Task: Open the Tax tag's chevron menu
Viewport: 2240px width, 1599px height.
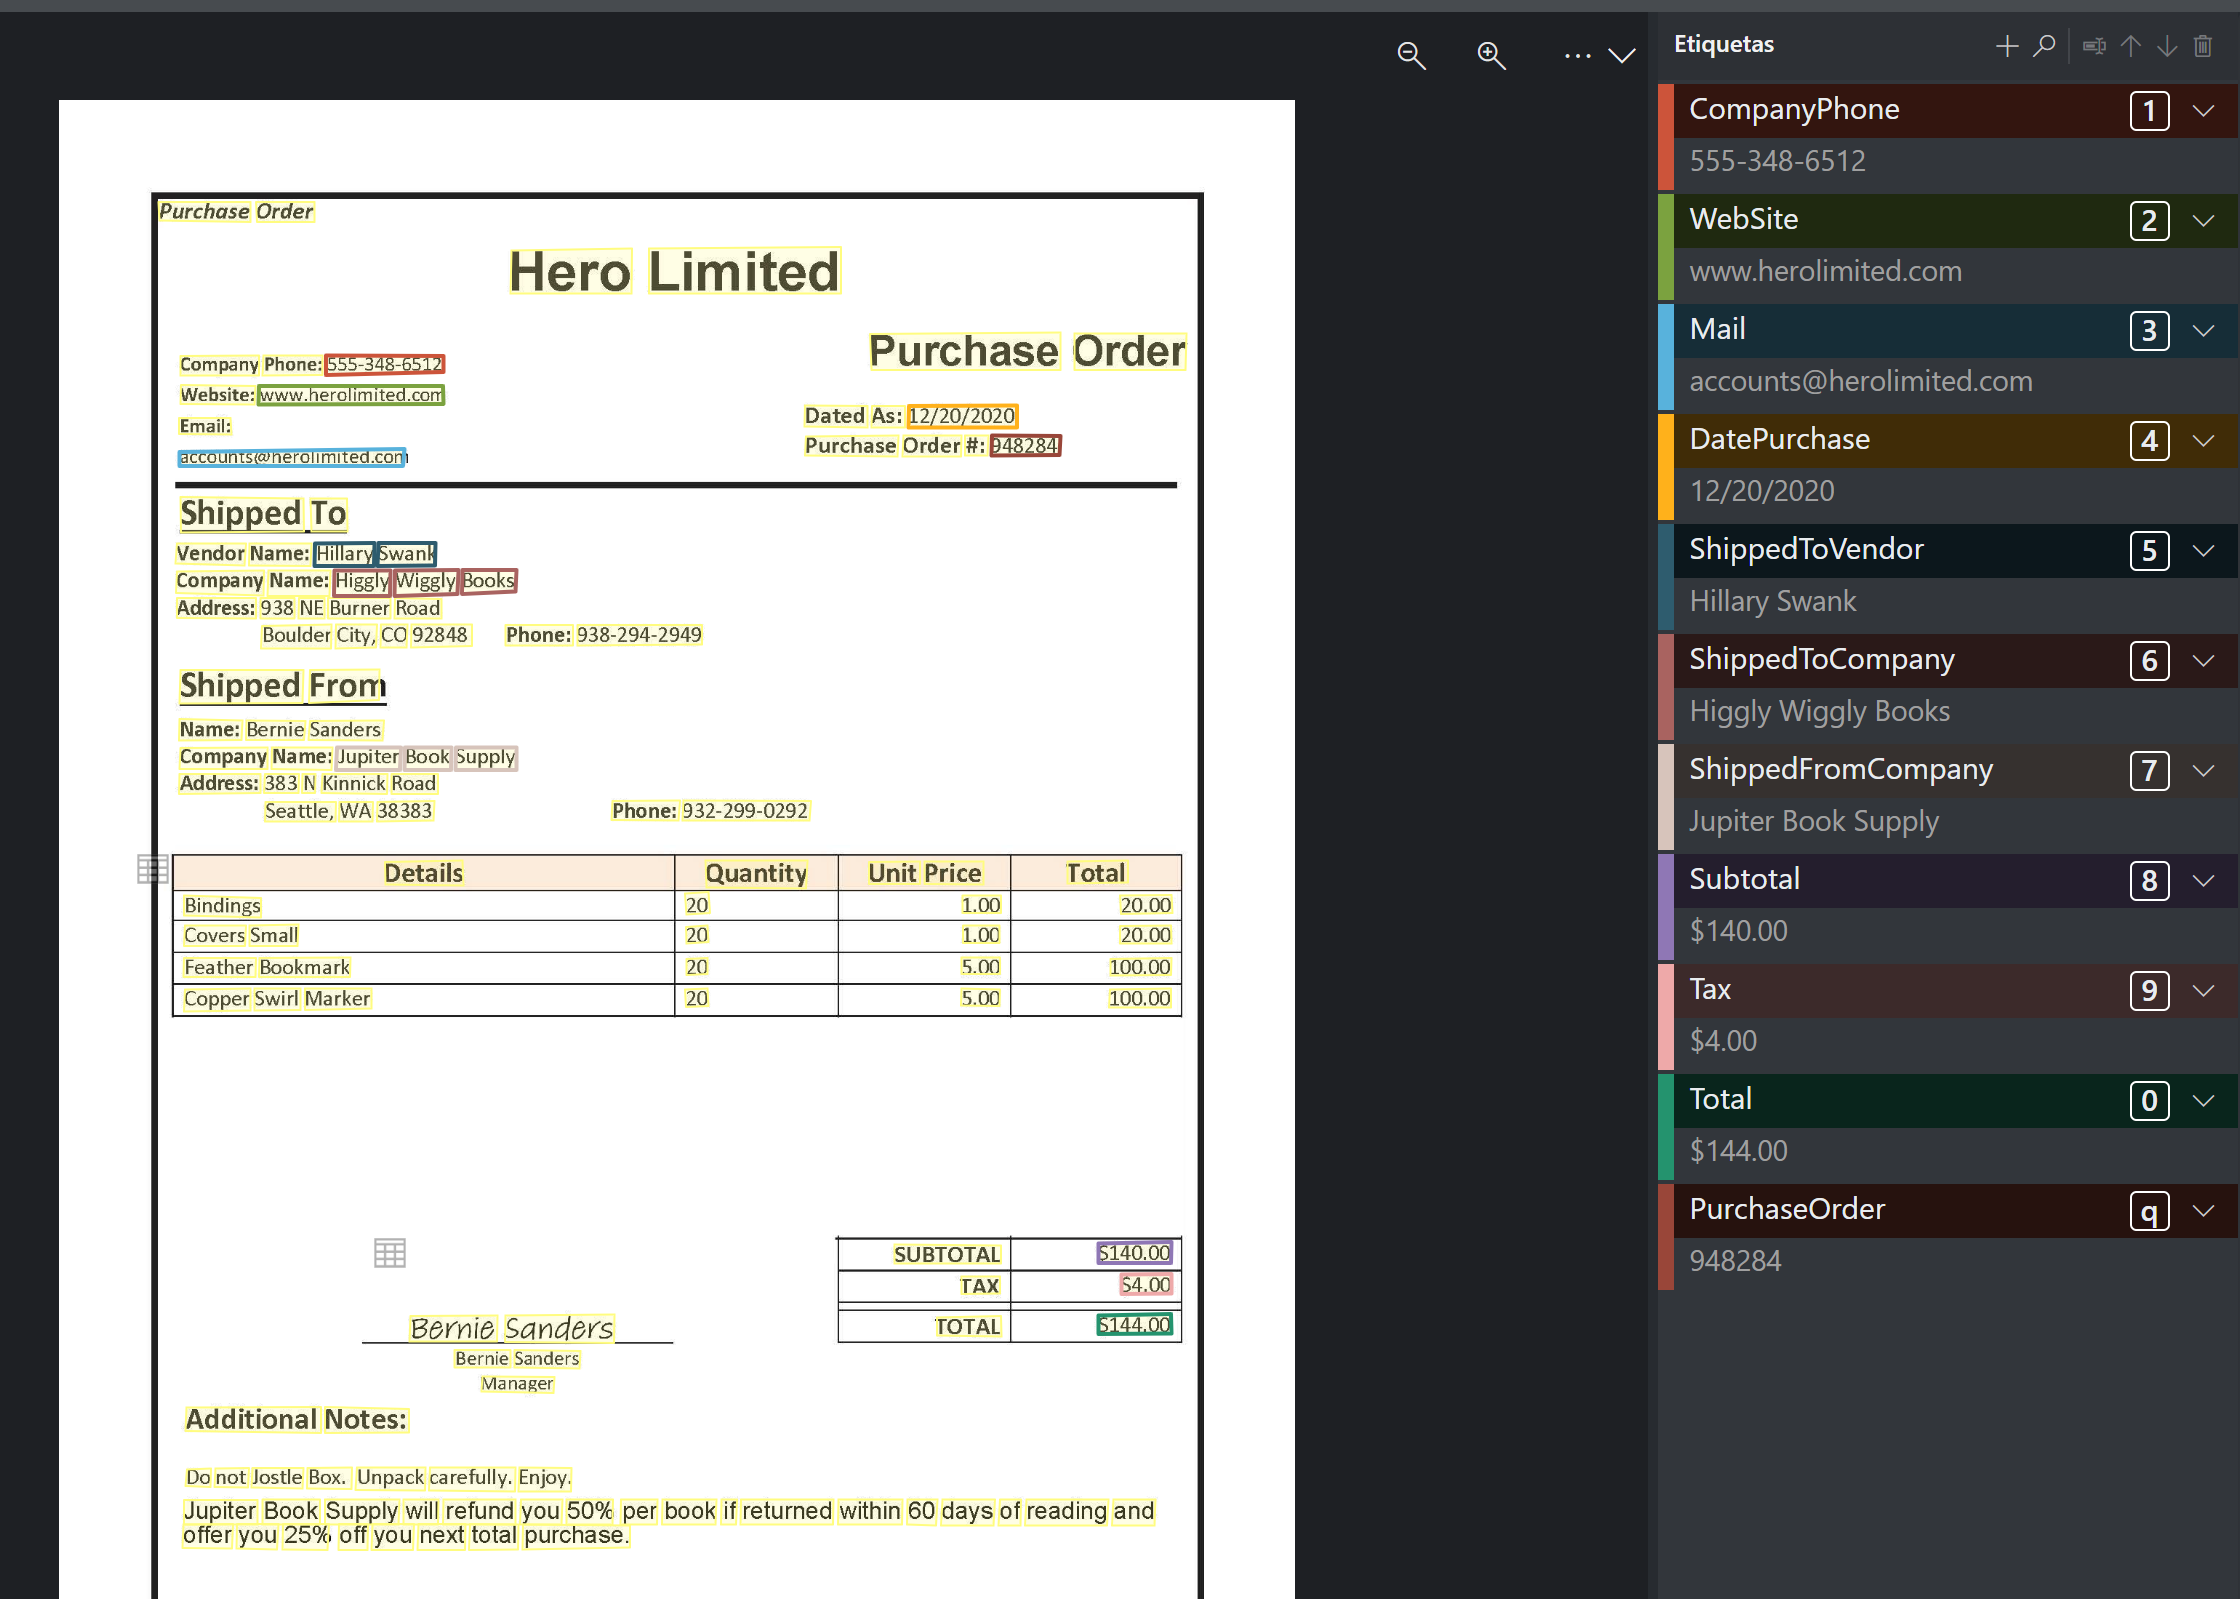Action: point(2205,991)
